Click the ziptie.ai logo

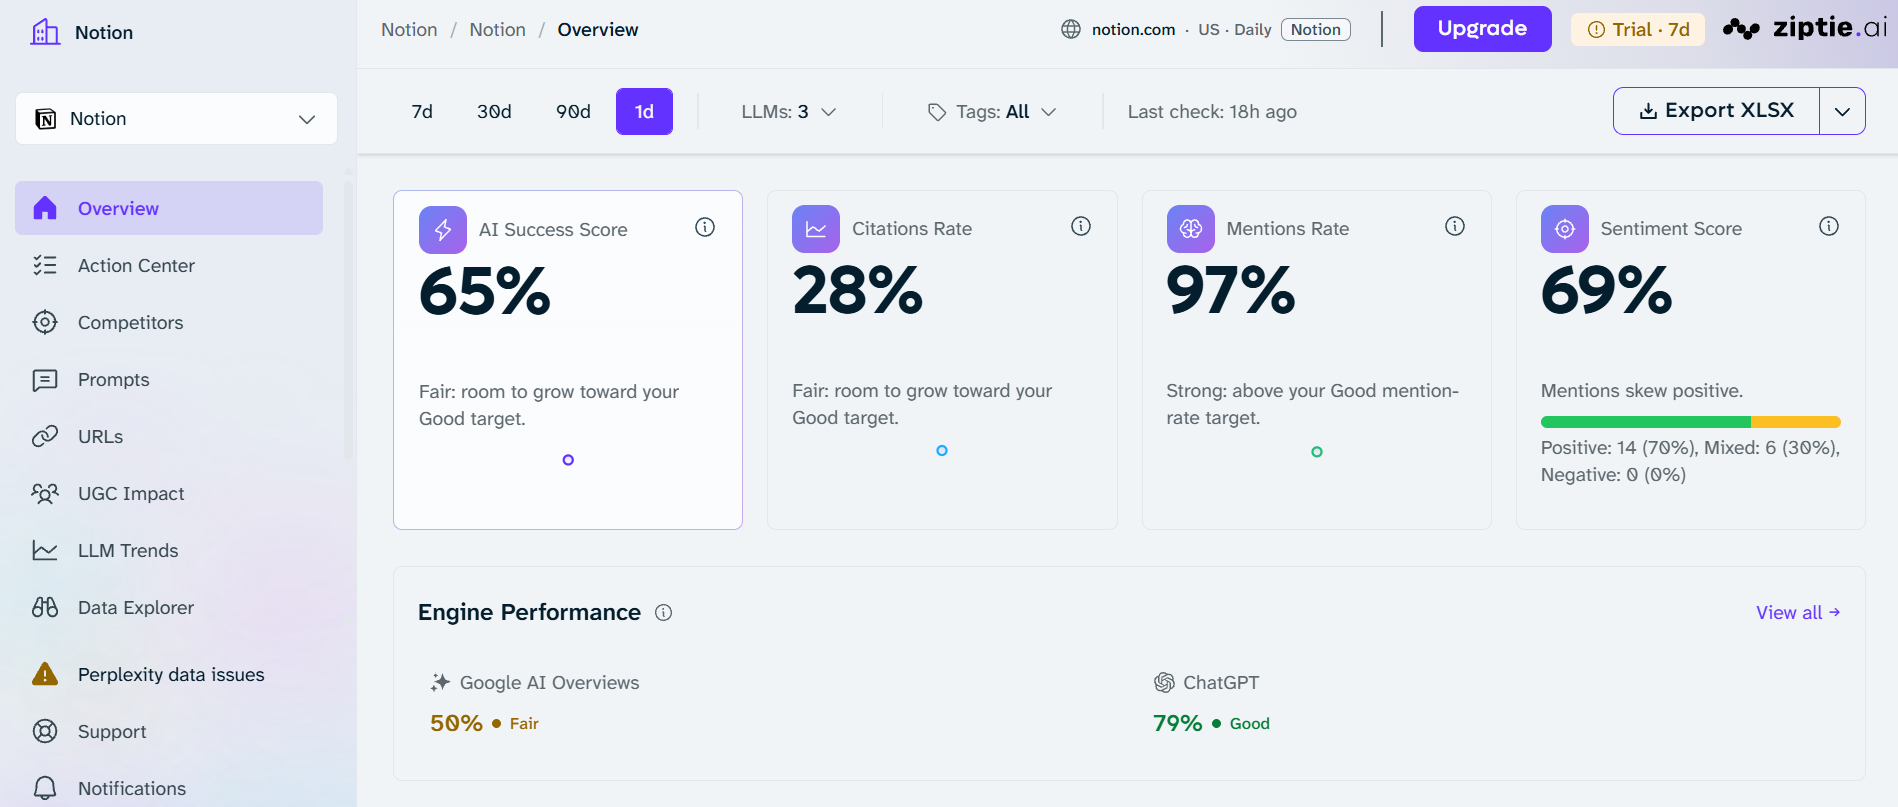(x=1805, y=28)
